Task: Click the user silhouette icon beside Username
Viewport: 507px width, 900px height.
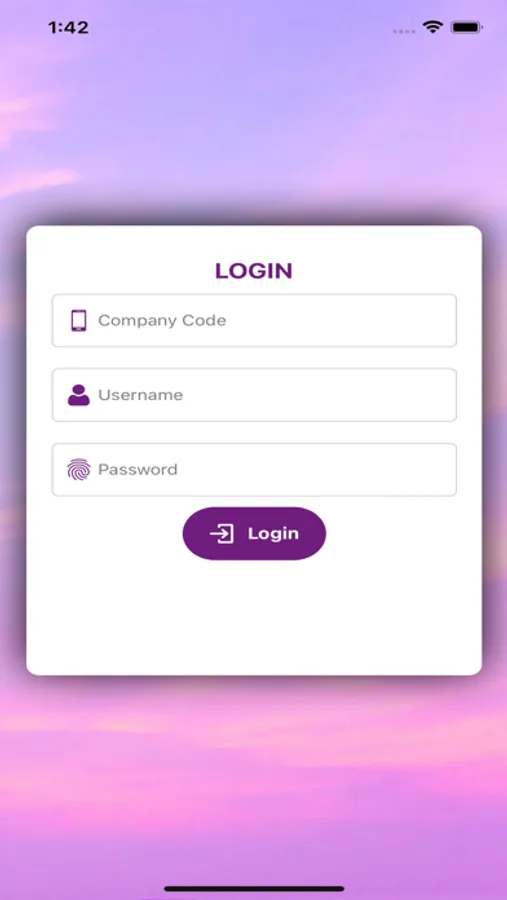Action: (79, 395)
